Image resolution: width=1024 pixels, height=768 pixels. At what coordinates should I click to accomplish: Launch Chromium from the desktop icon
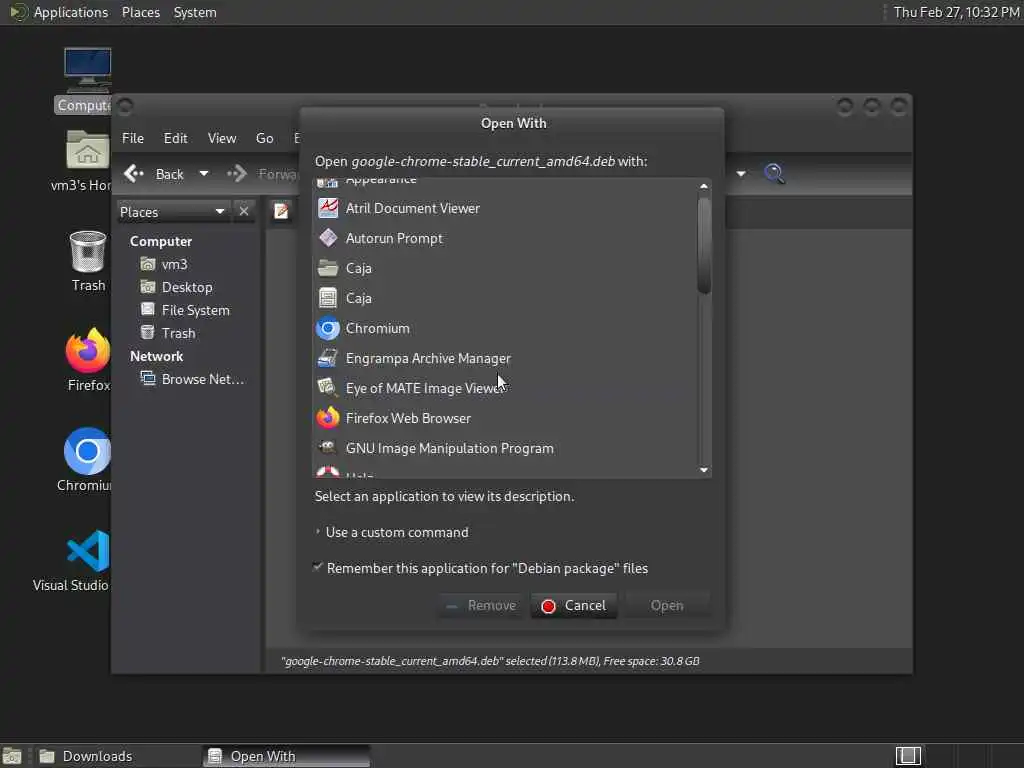87,460
